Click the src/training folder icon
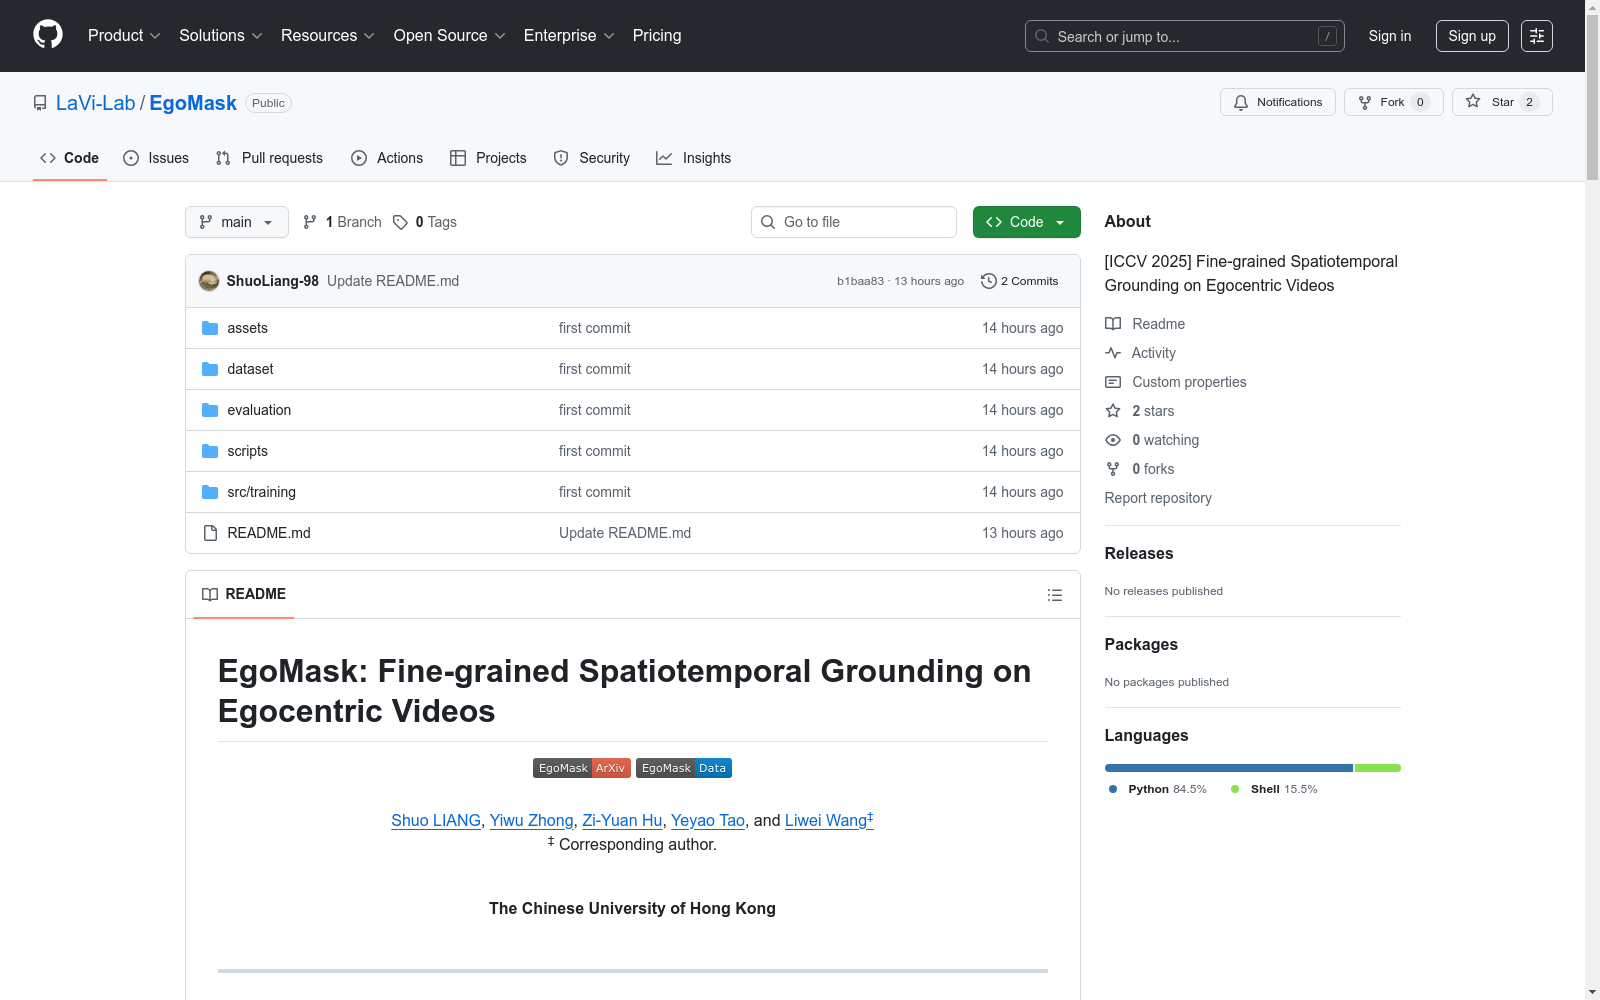The image size is (1600, 1000). tap(210, 492)
